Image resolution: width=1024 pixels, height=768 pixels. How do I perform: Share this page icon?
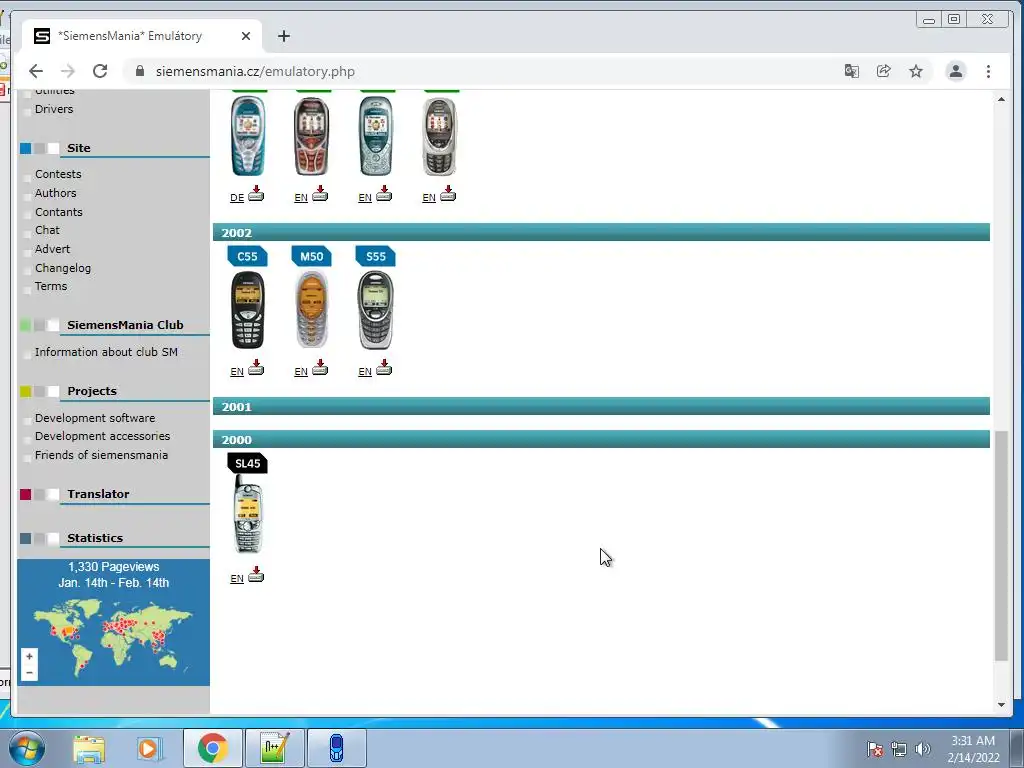[x=884, y=71]
